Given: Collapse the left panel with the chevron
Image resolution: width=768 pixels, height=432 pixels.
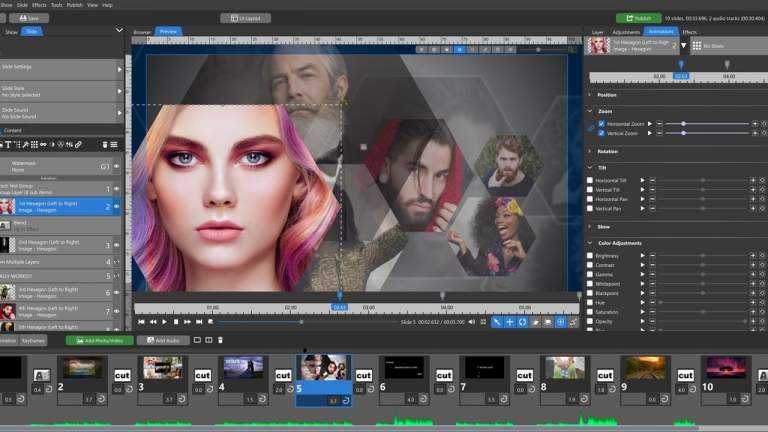Looking at the screenshot, I should coord(119,30).
